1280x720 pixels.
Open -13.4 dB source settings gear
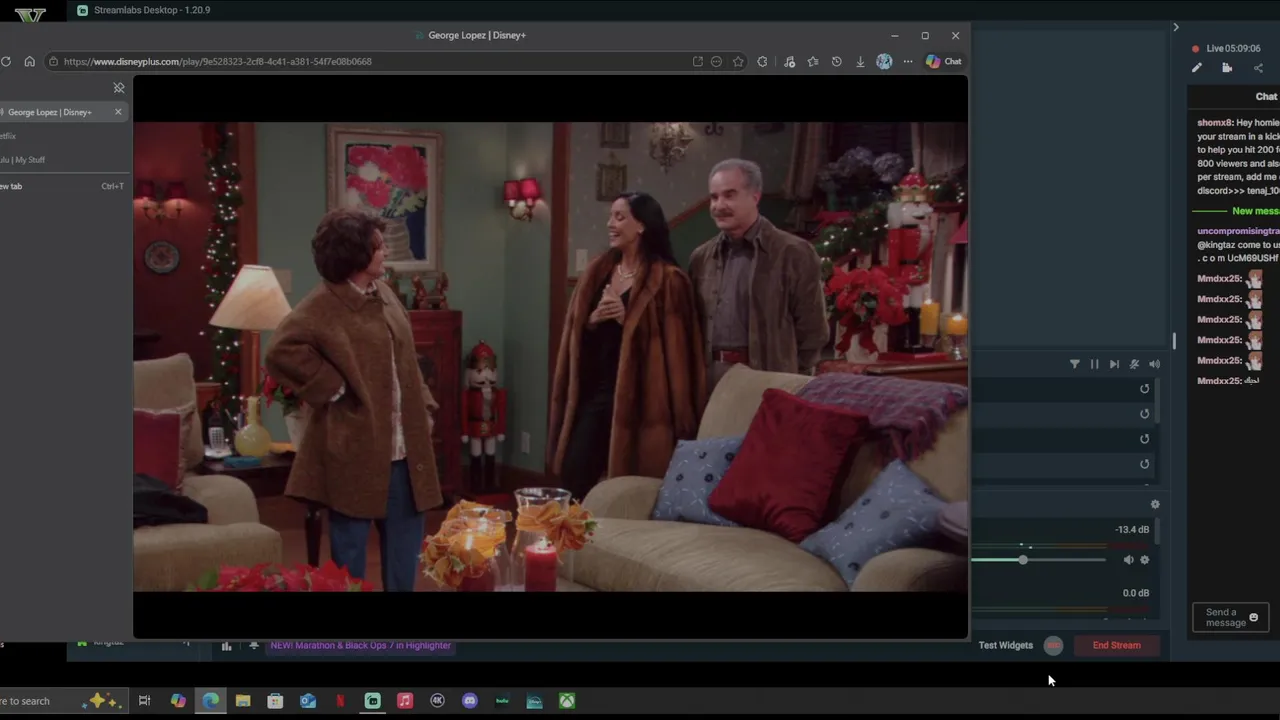tap(1145, 560)
